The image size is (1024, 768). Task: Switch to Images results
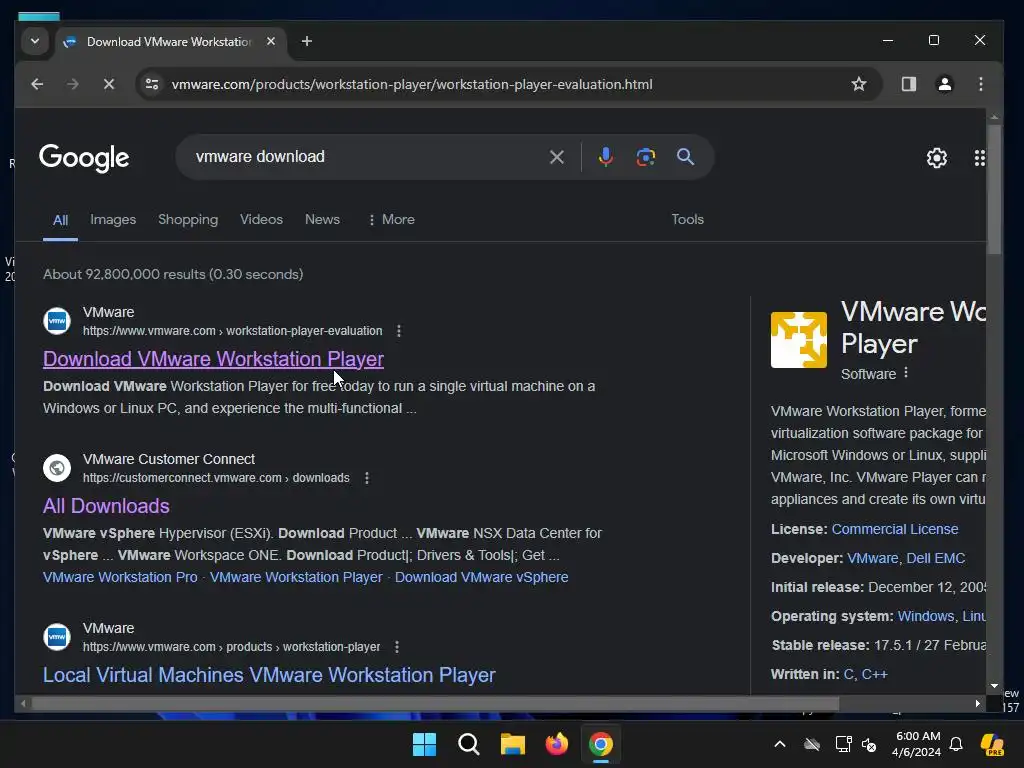click(113, 219)
